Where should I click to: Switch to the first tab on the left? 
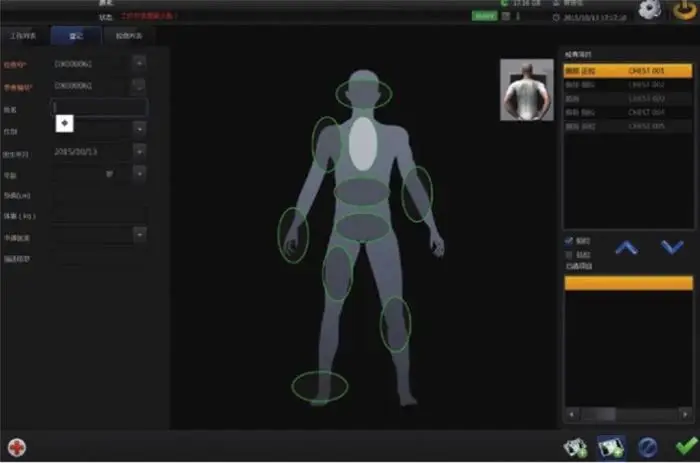click(x=23, y=35)
